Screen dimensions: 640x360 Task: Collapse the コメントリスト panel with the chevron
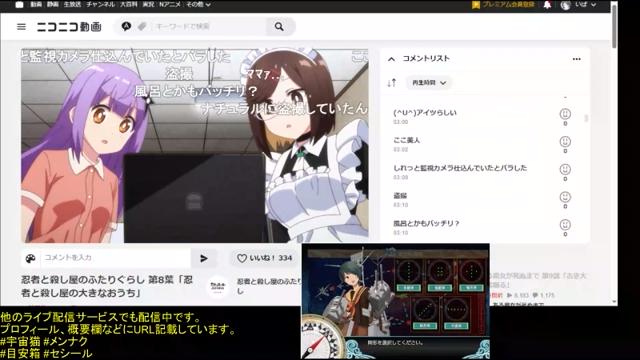pyautogui.click(x=391, y=59)
